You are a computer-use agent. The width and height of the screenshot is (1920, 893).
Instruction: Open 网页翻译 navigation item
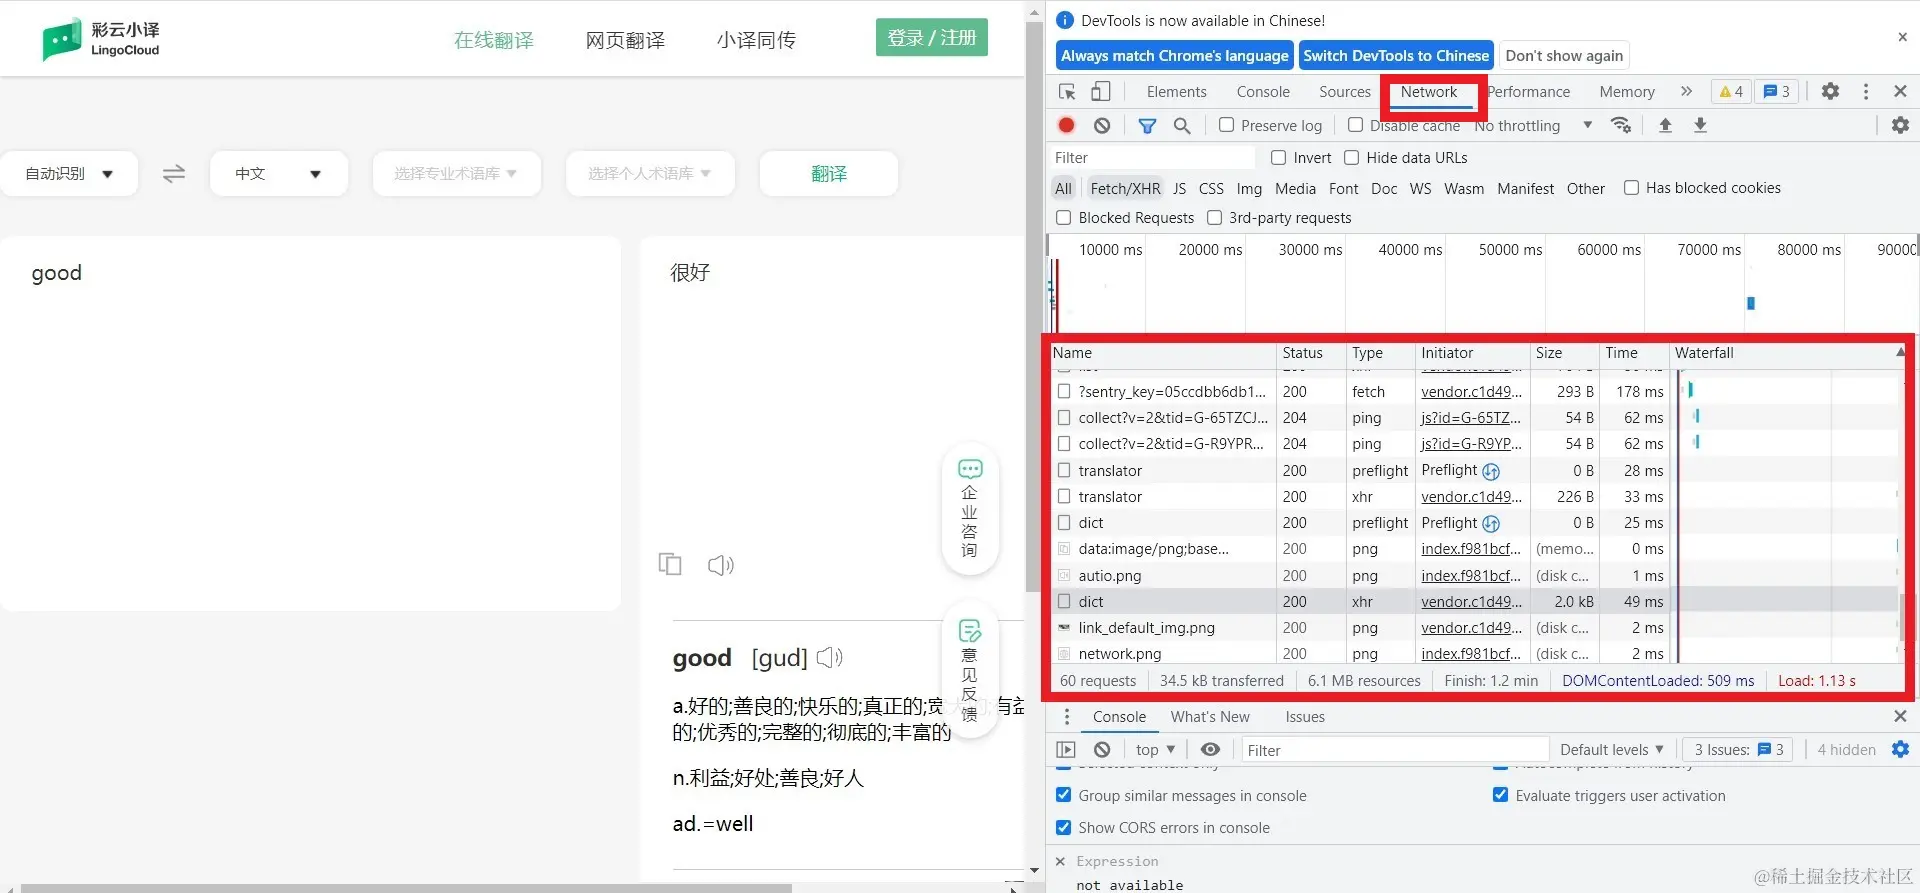(625, 40)
